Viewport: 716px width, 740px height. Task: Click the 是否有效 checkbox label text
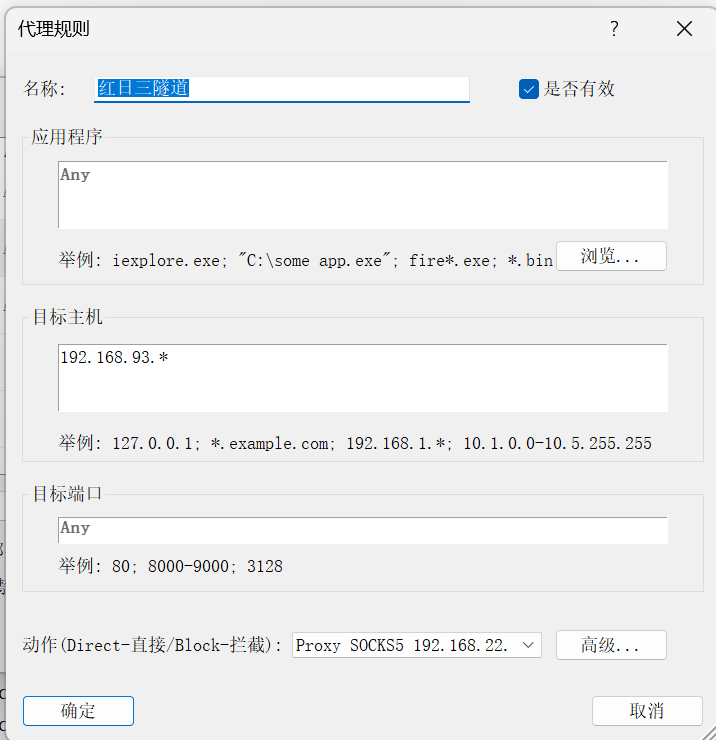[579, 89]
